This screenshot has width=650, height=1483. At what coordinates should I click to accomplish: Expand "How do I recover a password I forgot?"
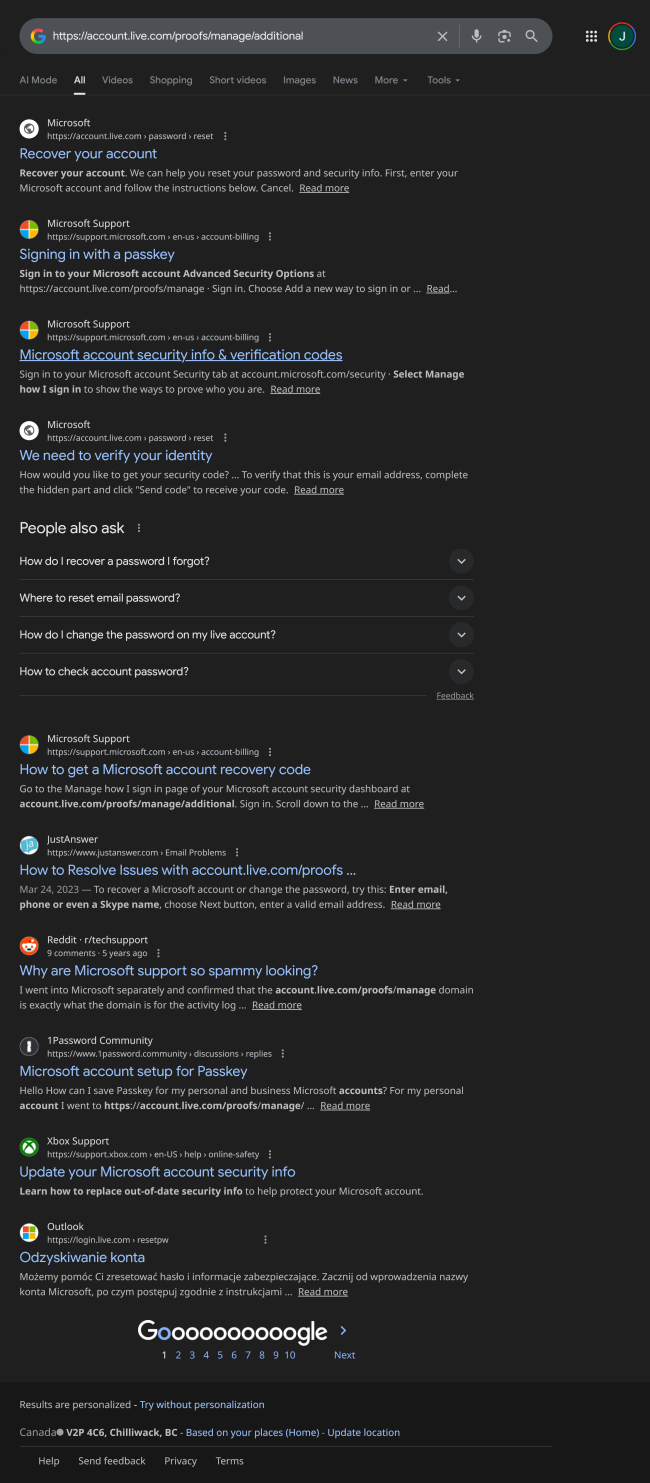(x=461, y=561)
